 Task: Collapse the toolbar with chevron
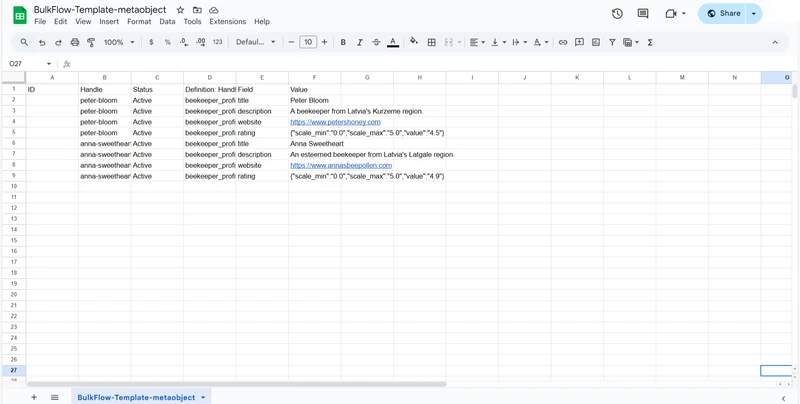point(775,42)
